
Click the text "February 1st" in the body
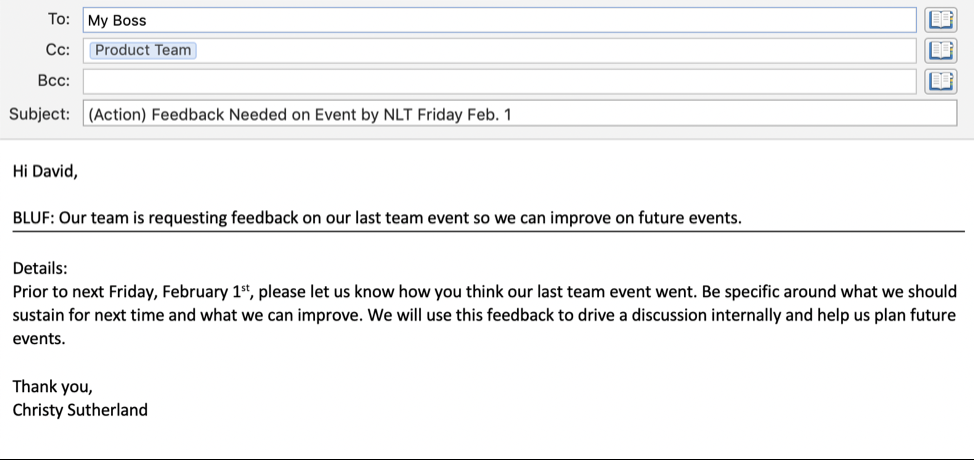[x=206, y=292]
